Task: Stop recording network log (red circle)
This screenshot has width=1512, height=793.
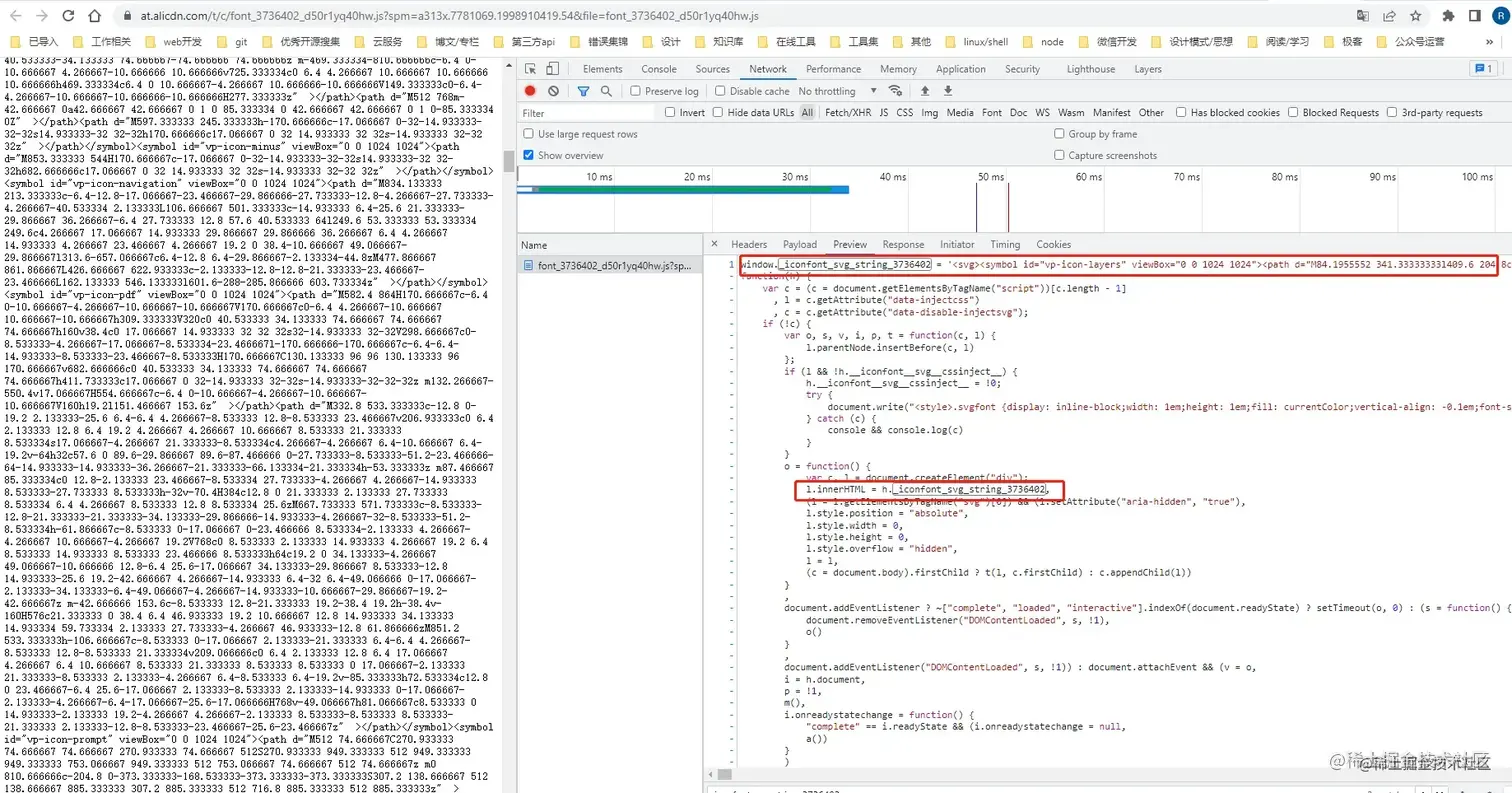Action: point(531,91)
